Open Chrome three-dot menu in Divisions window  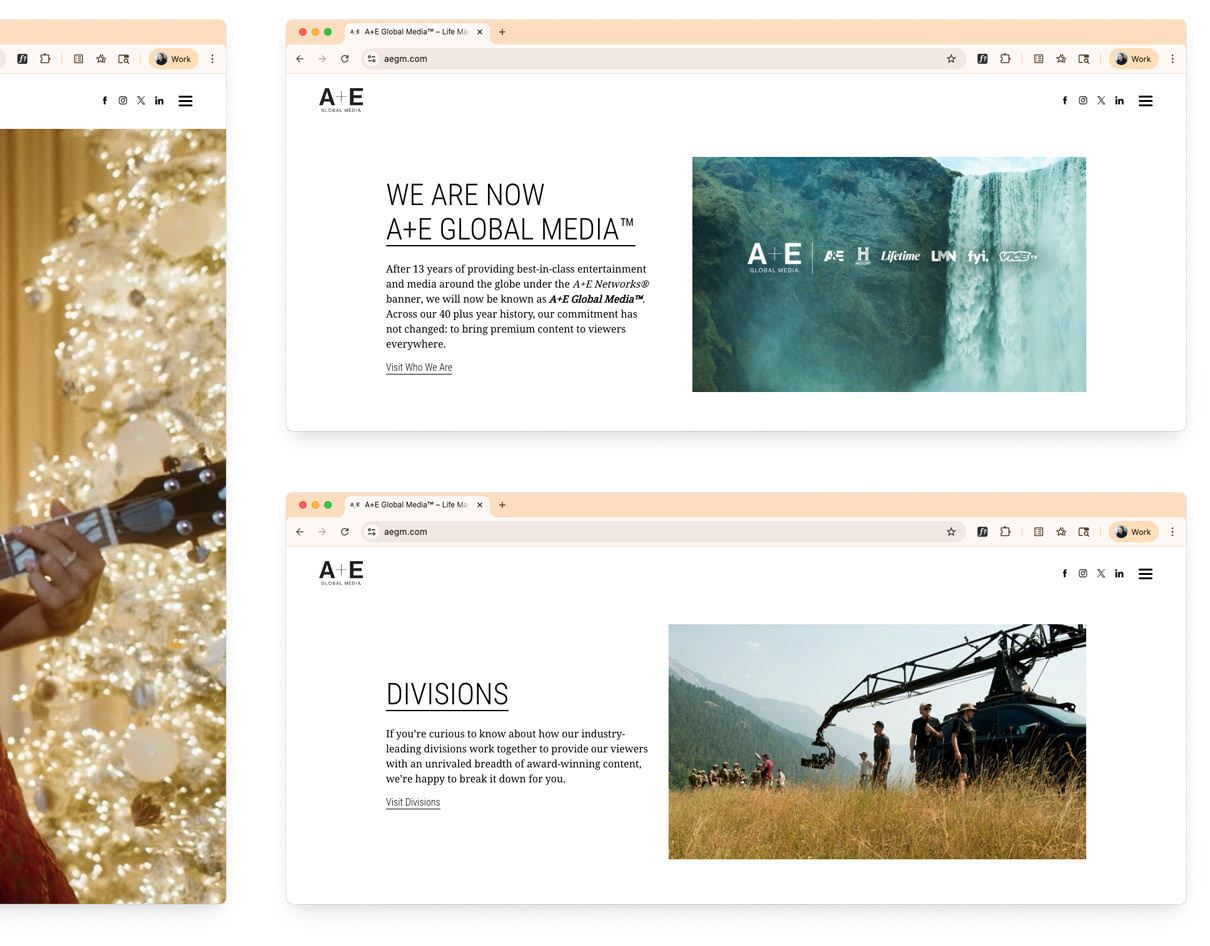tap(1172, 532)
